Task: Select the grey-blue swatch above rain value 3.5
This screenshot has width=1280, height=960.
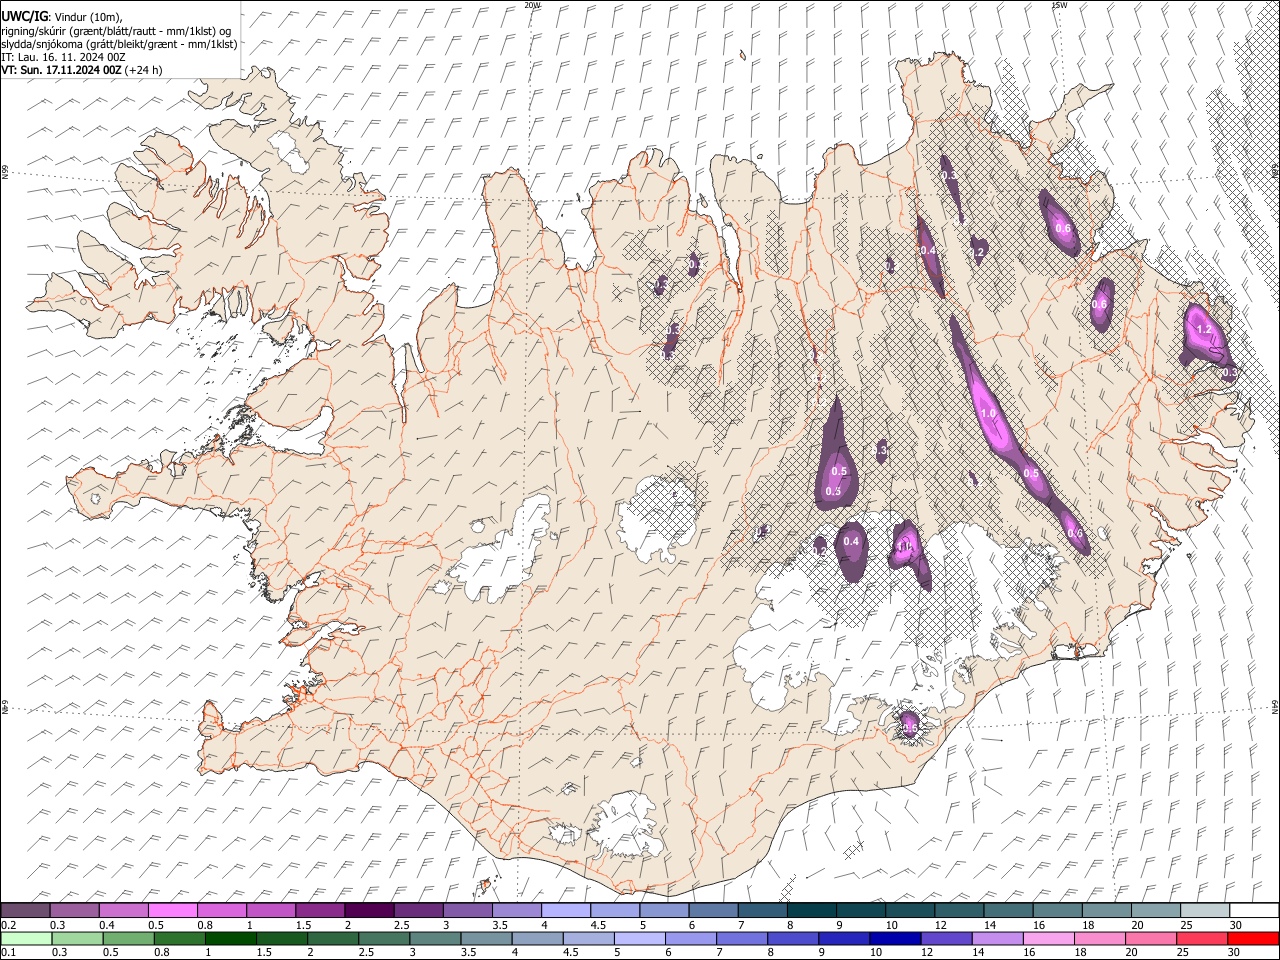Action: coord(486,939)
